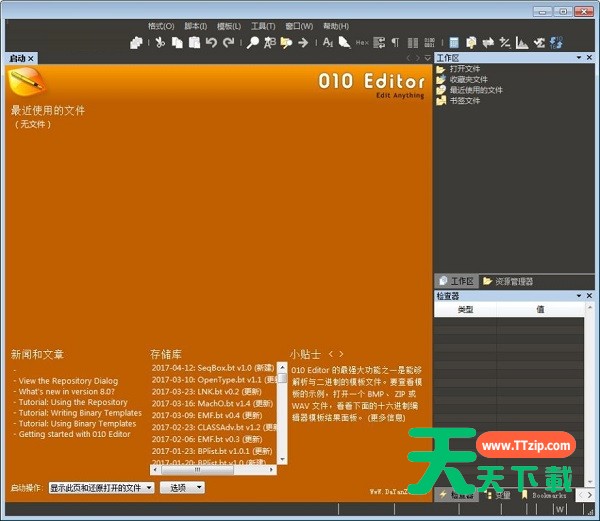
Task: Open the 脚本(I) menu
Action: 196,26
